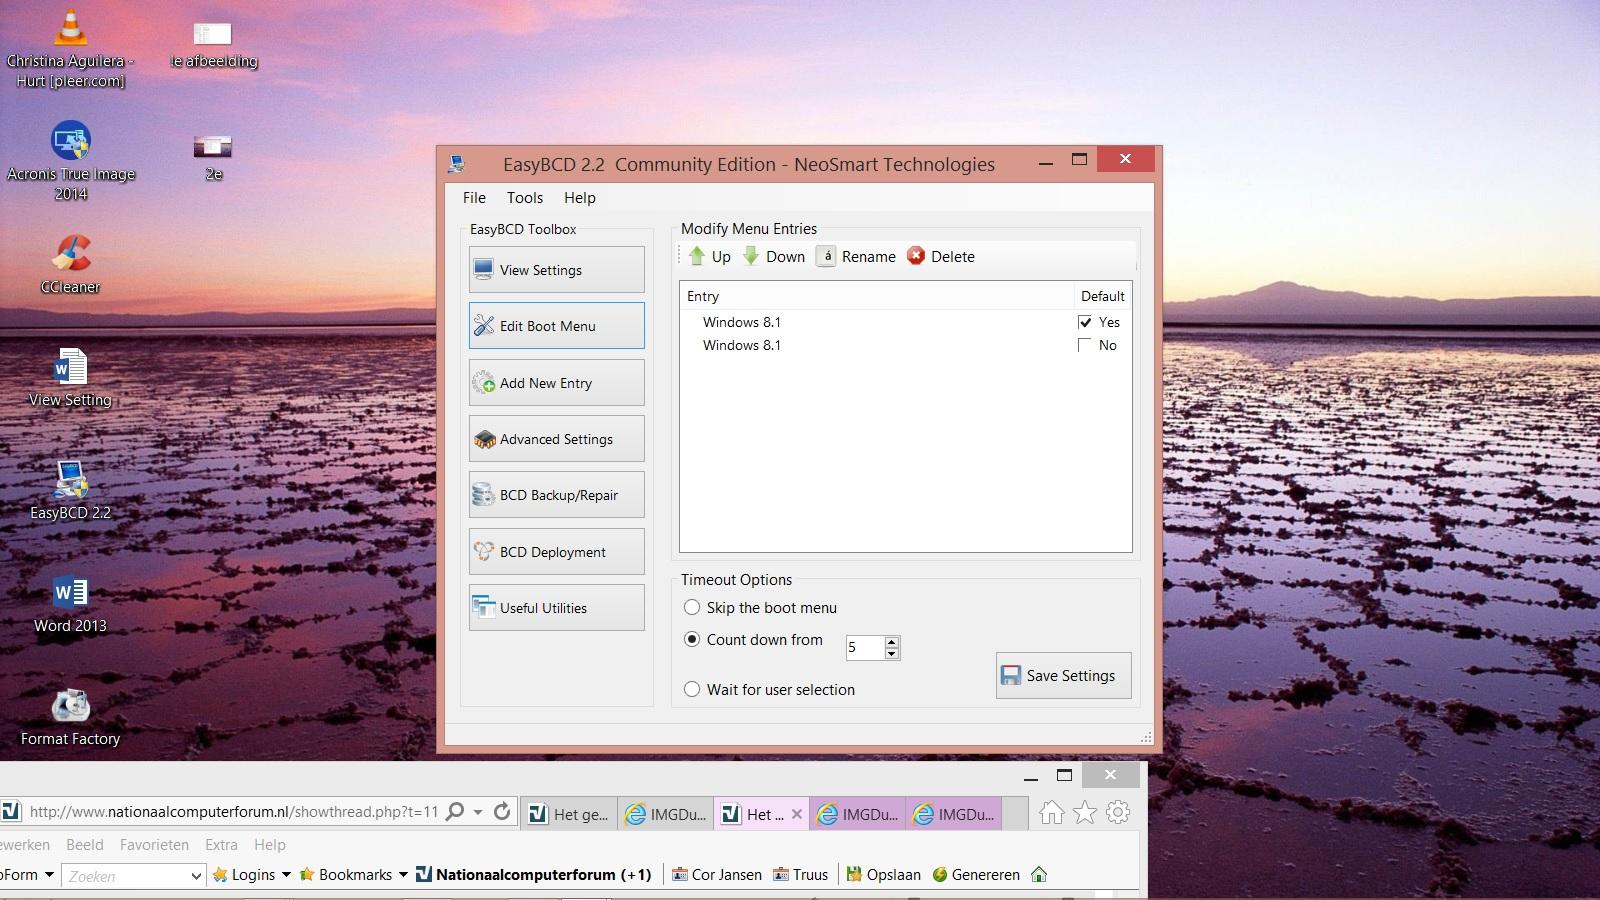
Task: Increase the countdown with the spinner up arrow
Action: coord(892,642)
